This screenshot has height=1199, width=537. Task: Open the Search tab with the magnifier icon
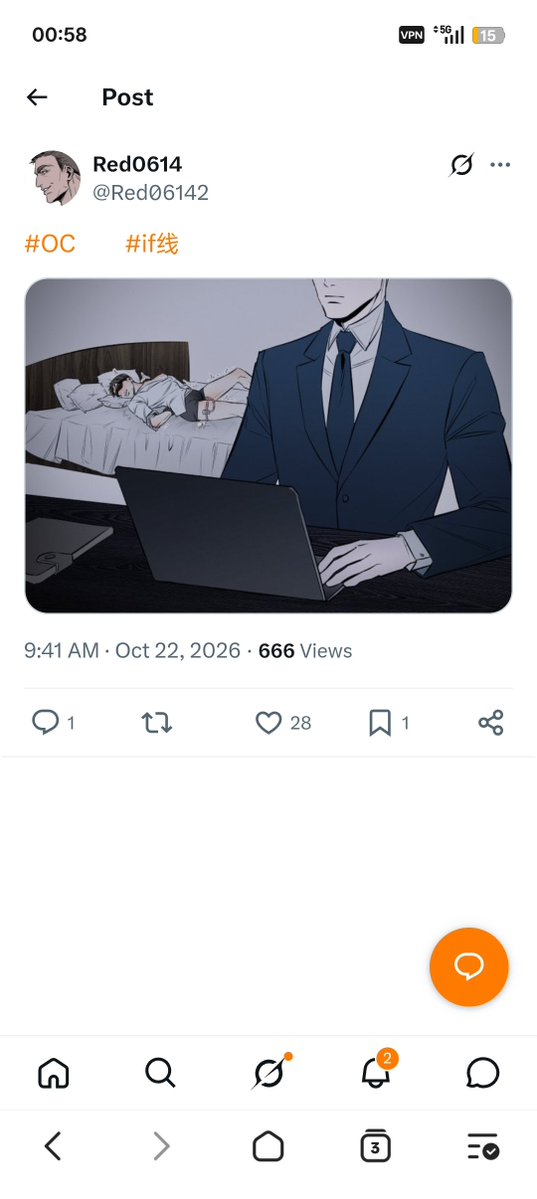160,1073
